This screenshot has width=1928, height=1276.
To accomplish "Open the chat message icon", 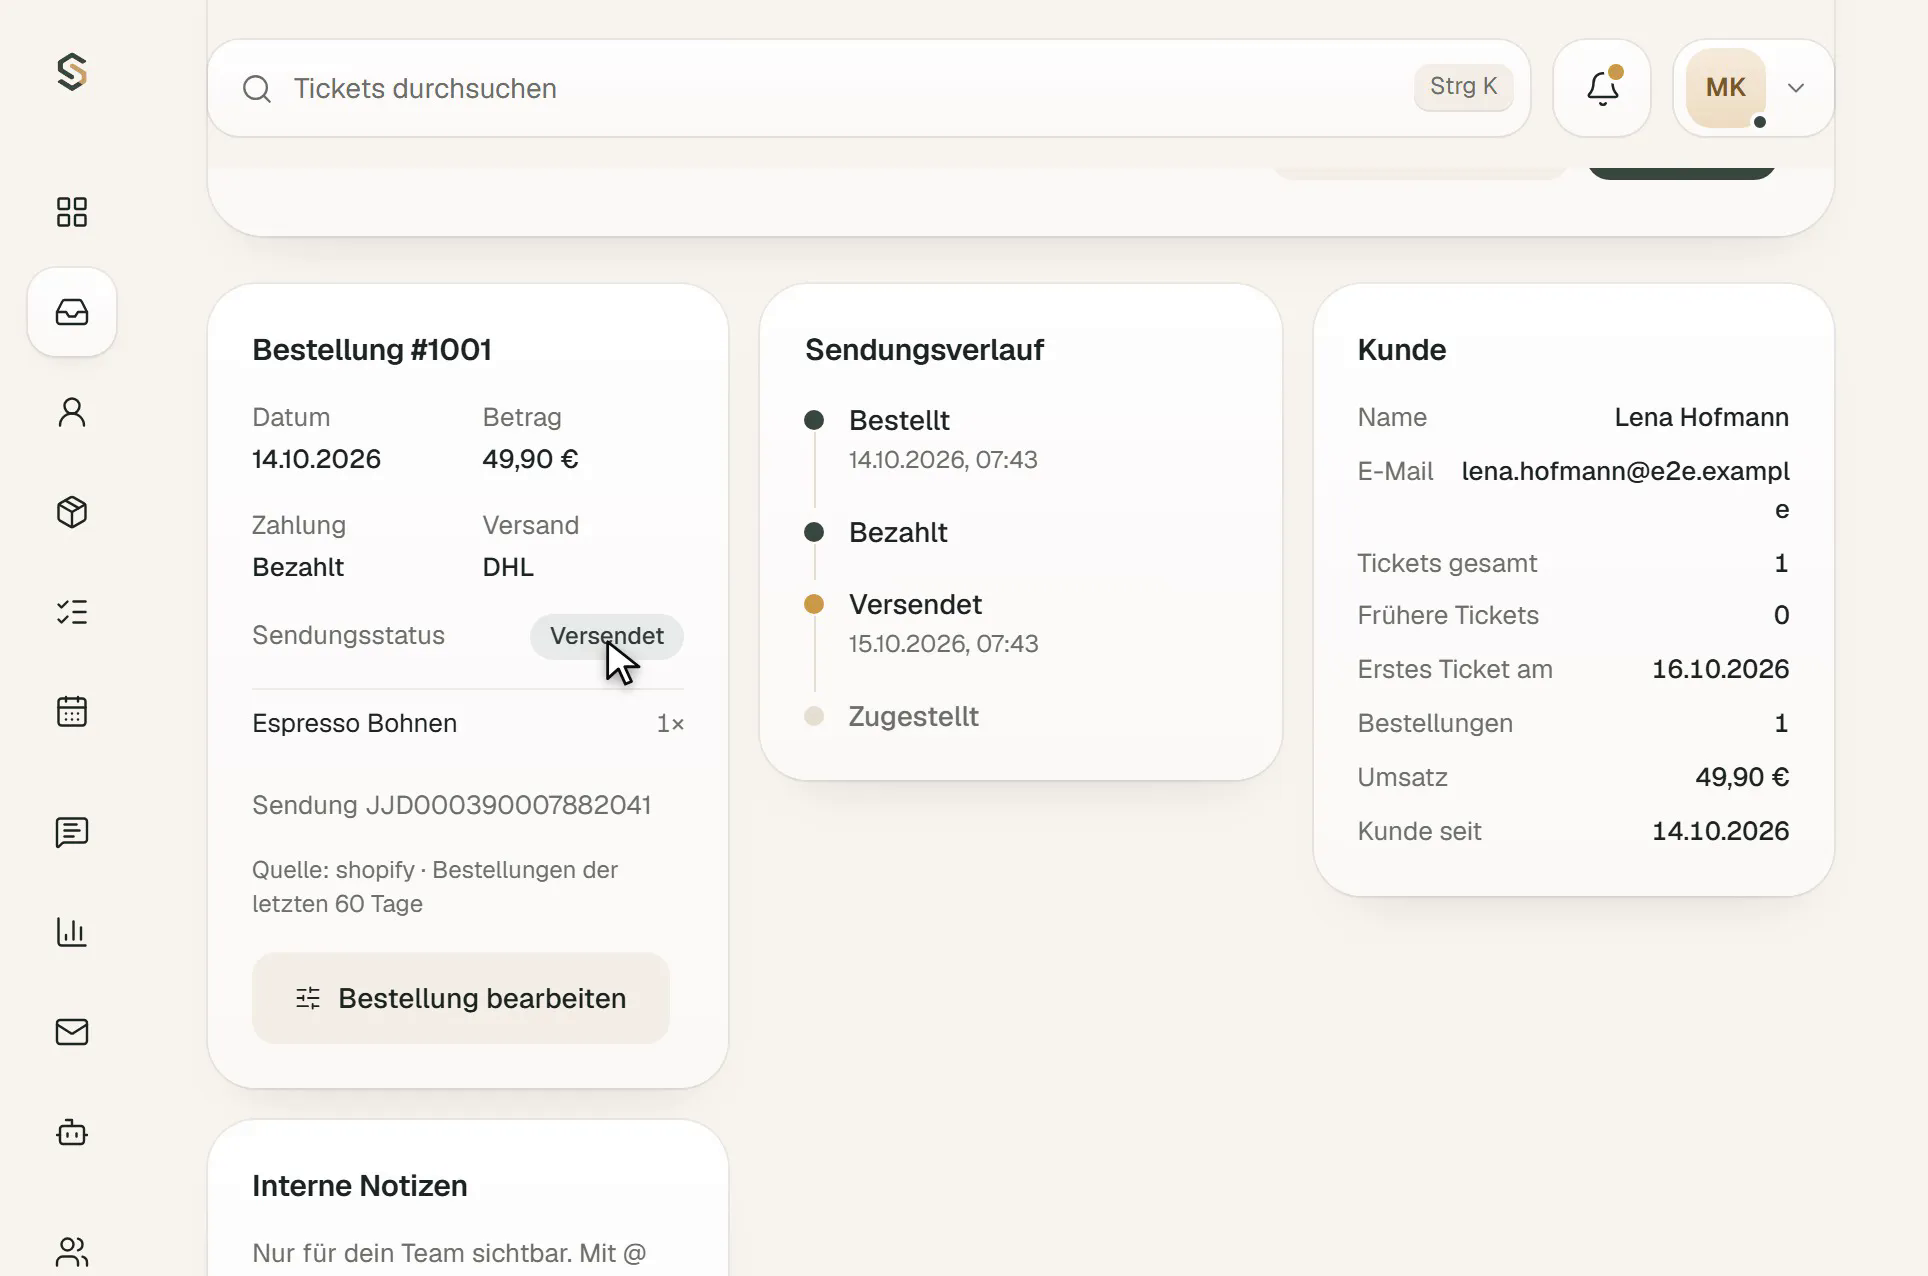I will point(72,832).
